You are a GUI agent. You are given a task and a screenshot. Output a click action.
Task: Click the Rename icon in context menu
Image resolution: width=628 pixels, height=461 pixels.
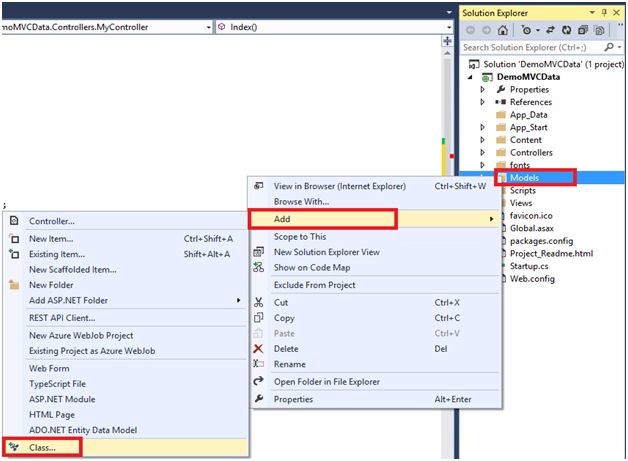258,364
